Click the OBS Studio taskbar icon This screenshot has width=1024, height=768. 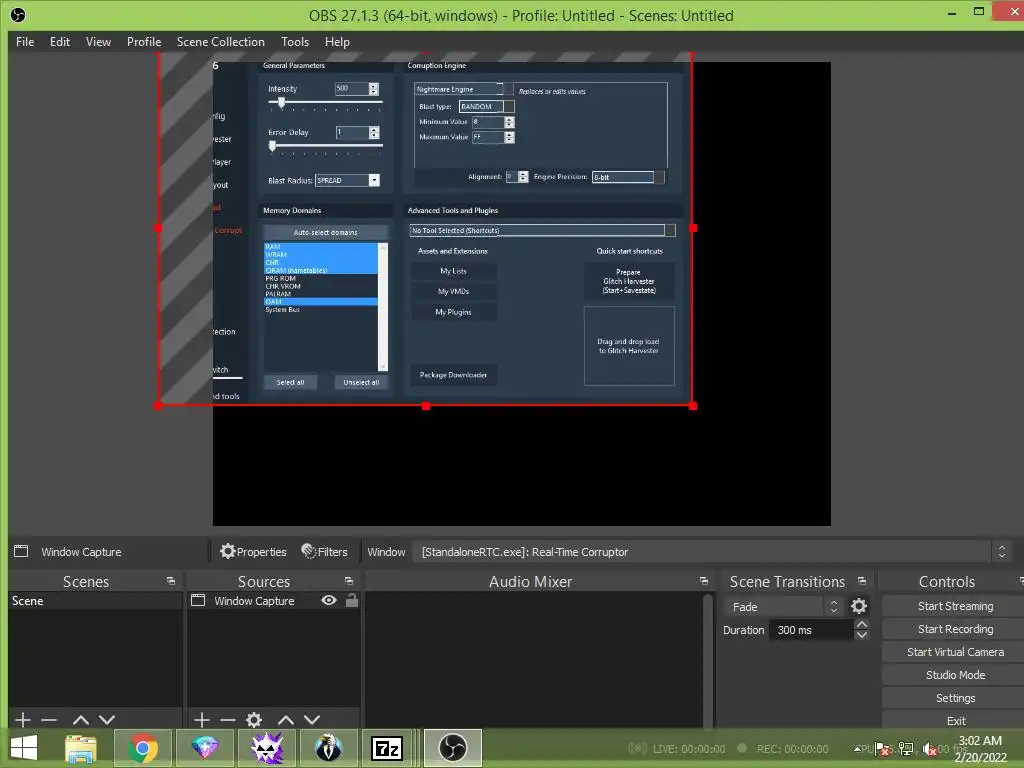click(x=453, y=748)
